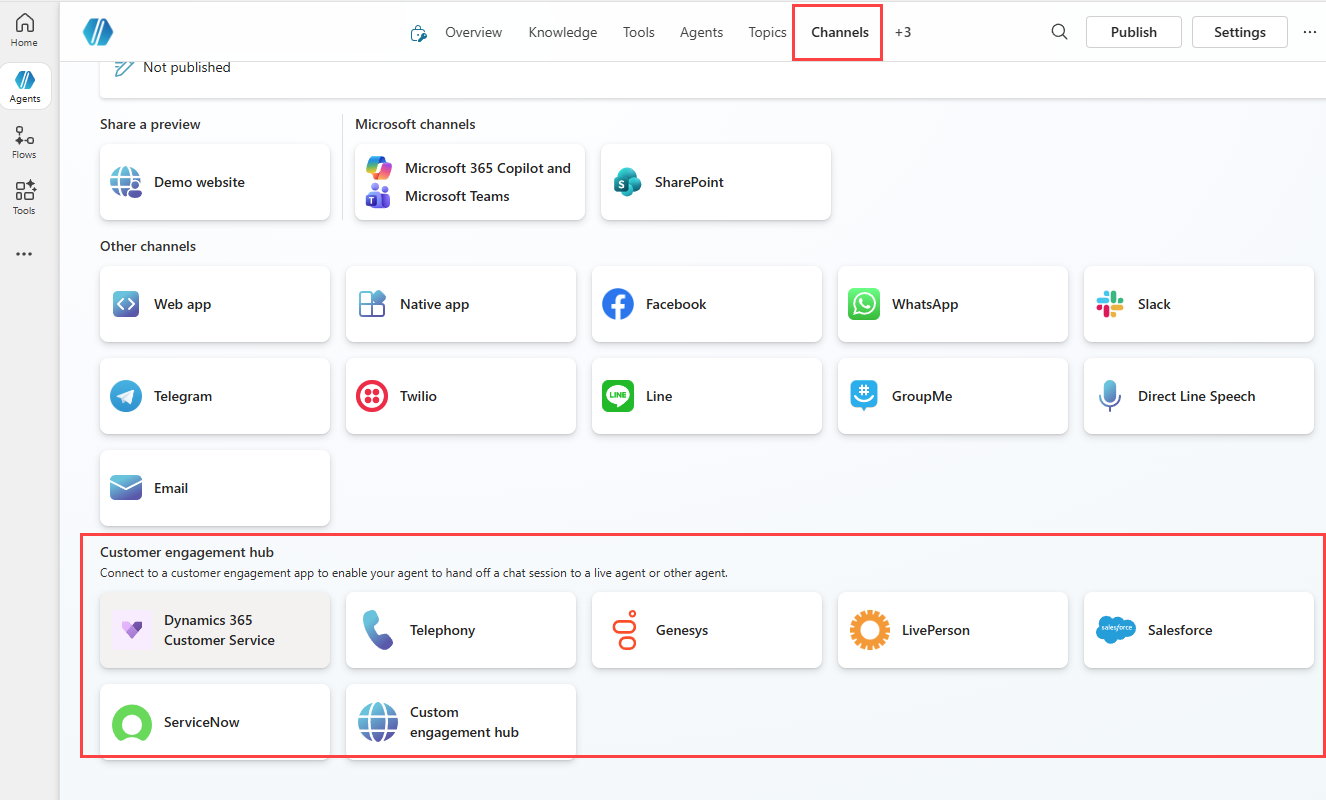The height and width of the screenshot is (800, 1326).
Task: Open the Settings button
Action: point(1240,32)
